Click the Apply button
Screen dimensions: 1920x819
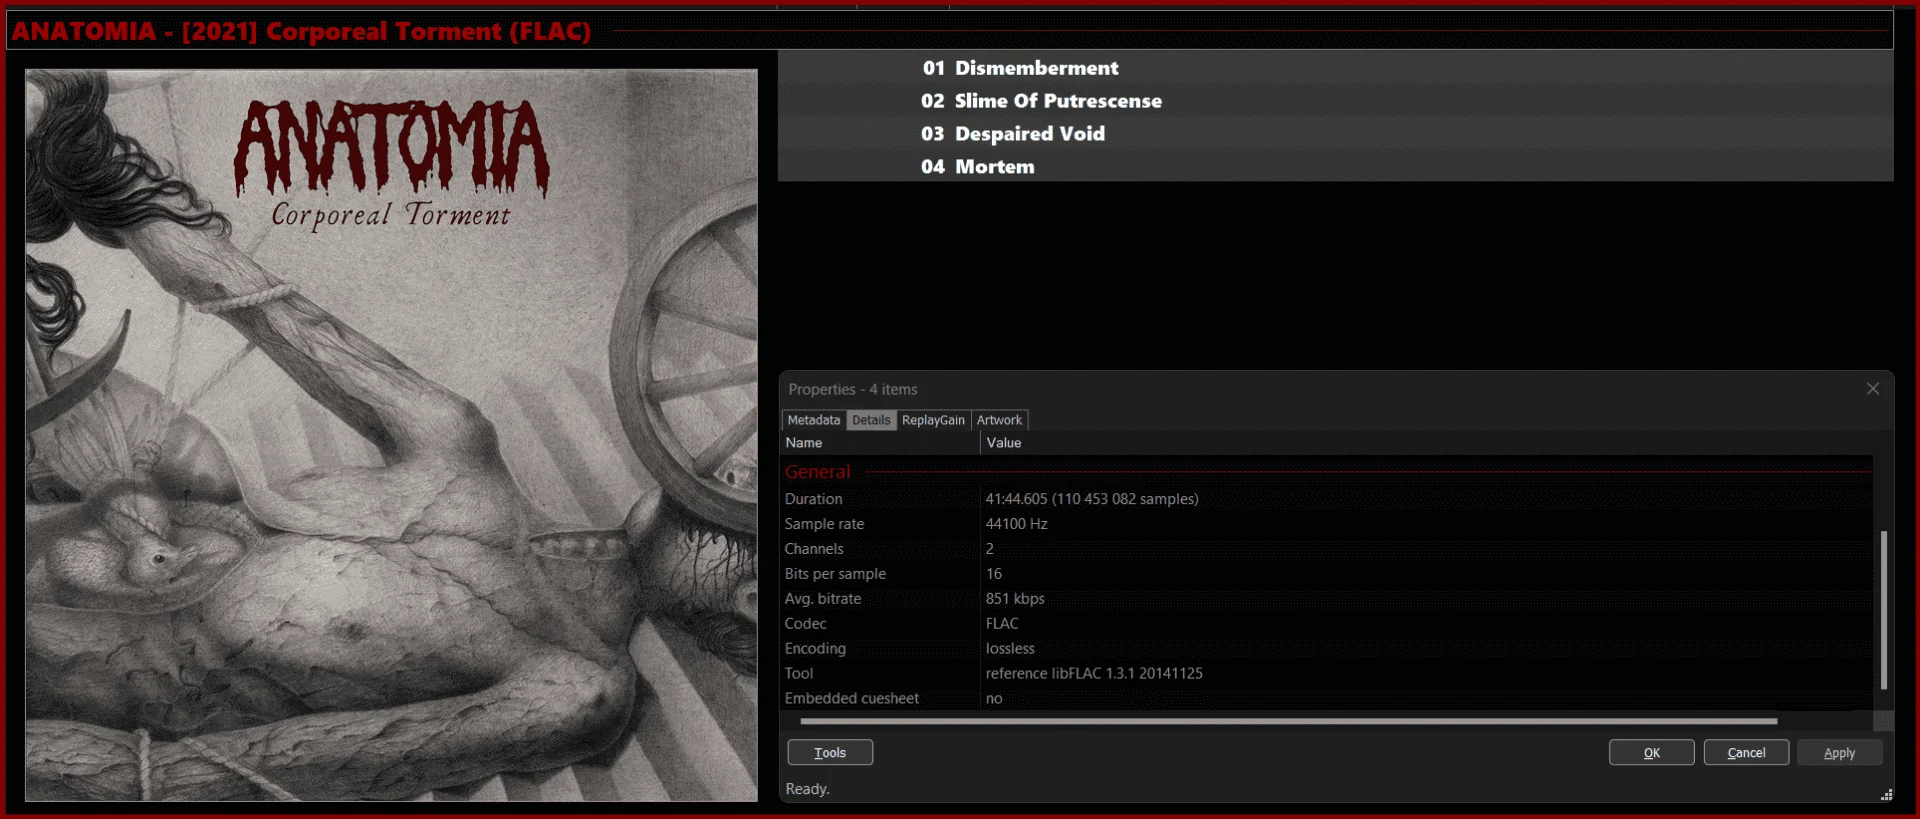[x=1839, y=752]
